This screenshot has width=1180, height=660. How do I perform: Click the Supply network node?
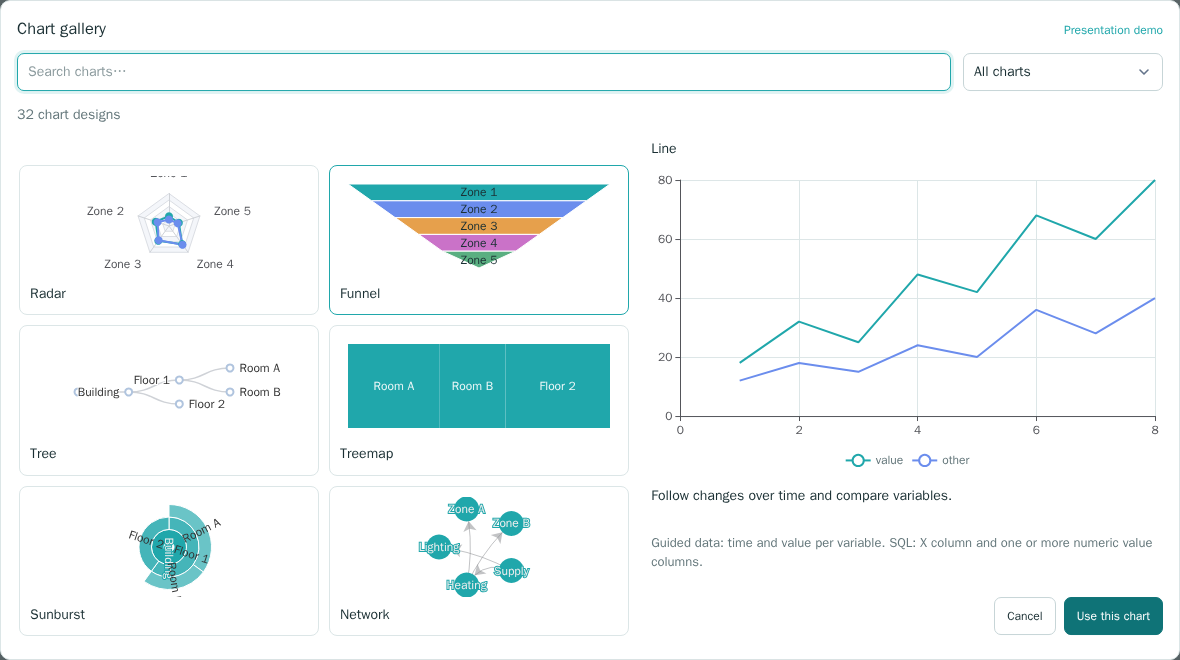click(511, 570)
